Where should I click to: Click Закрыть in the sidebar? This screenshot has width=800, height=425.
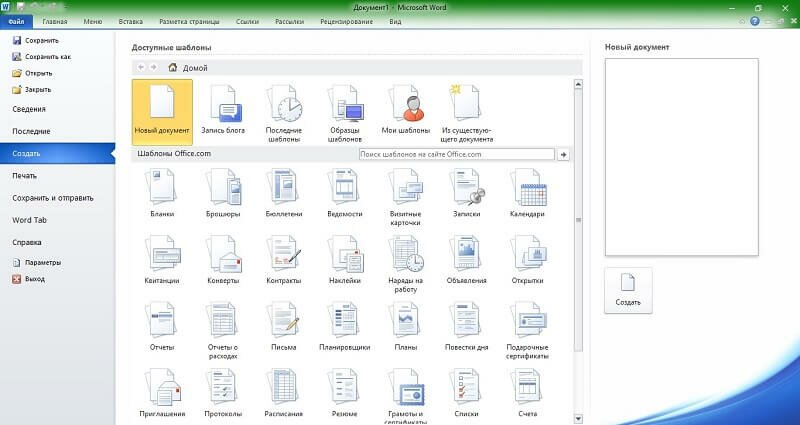click(x=32, y=89)
